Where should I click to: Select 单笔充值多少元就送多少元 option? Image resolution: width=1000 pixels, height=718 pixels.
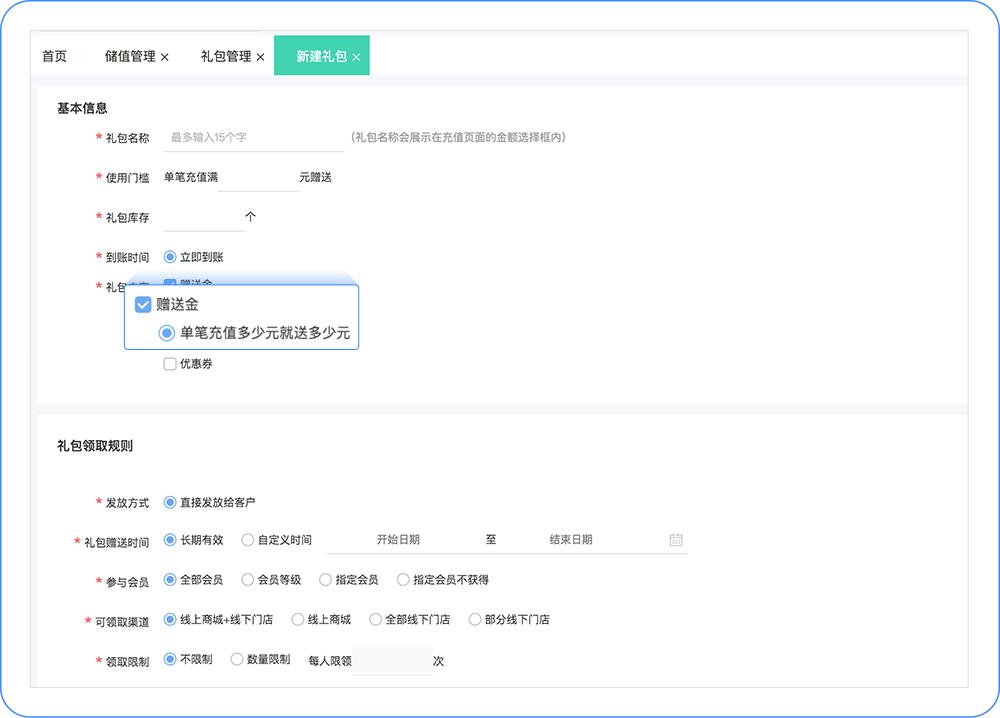coord(167,334)
